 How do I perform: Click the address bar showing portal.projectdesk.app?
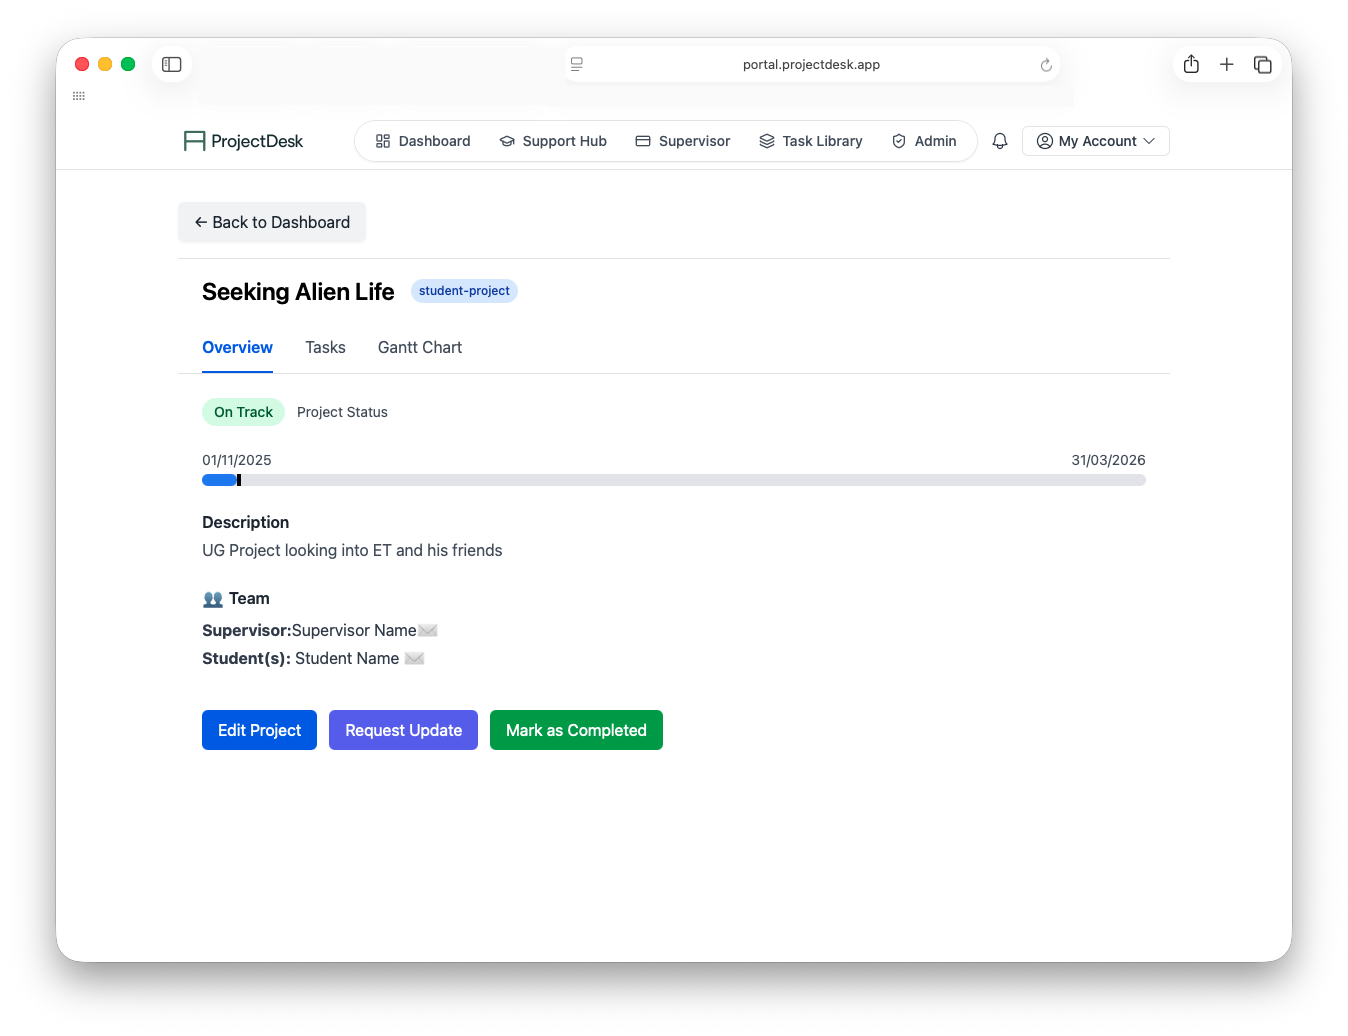pyautogui.click(x=811, y=64)
